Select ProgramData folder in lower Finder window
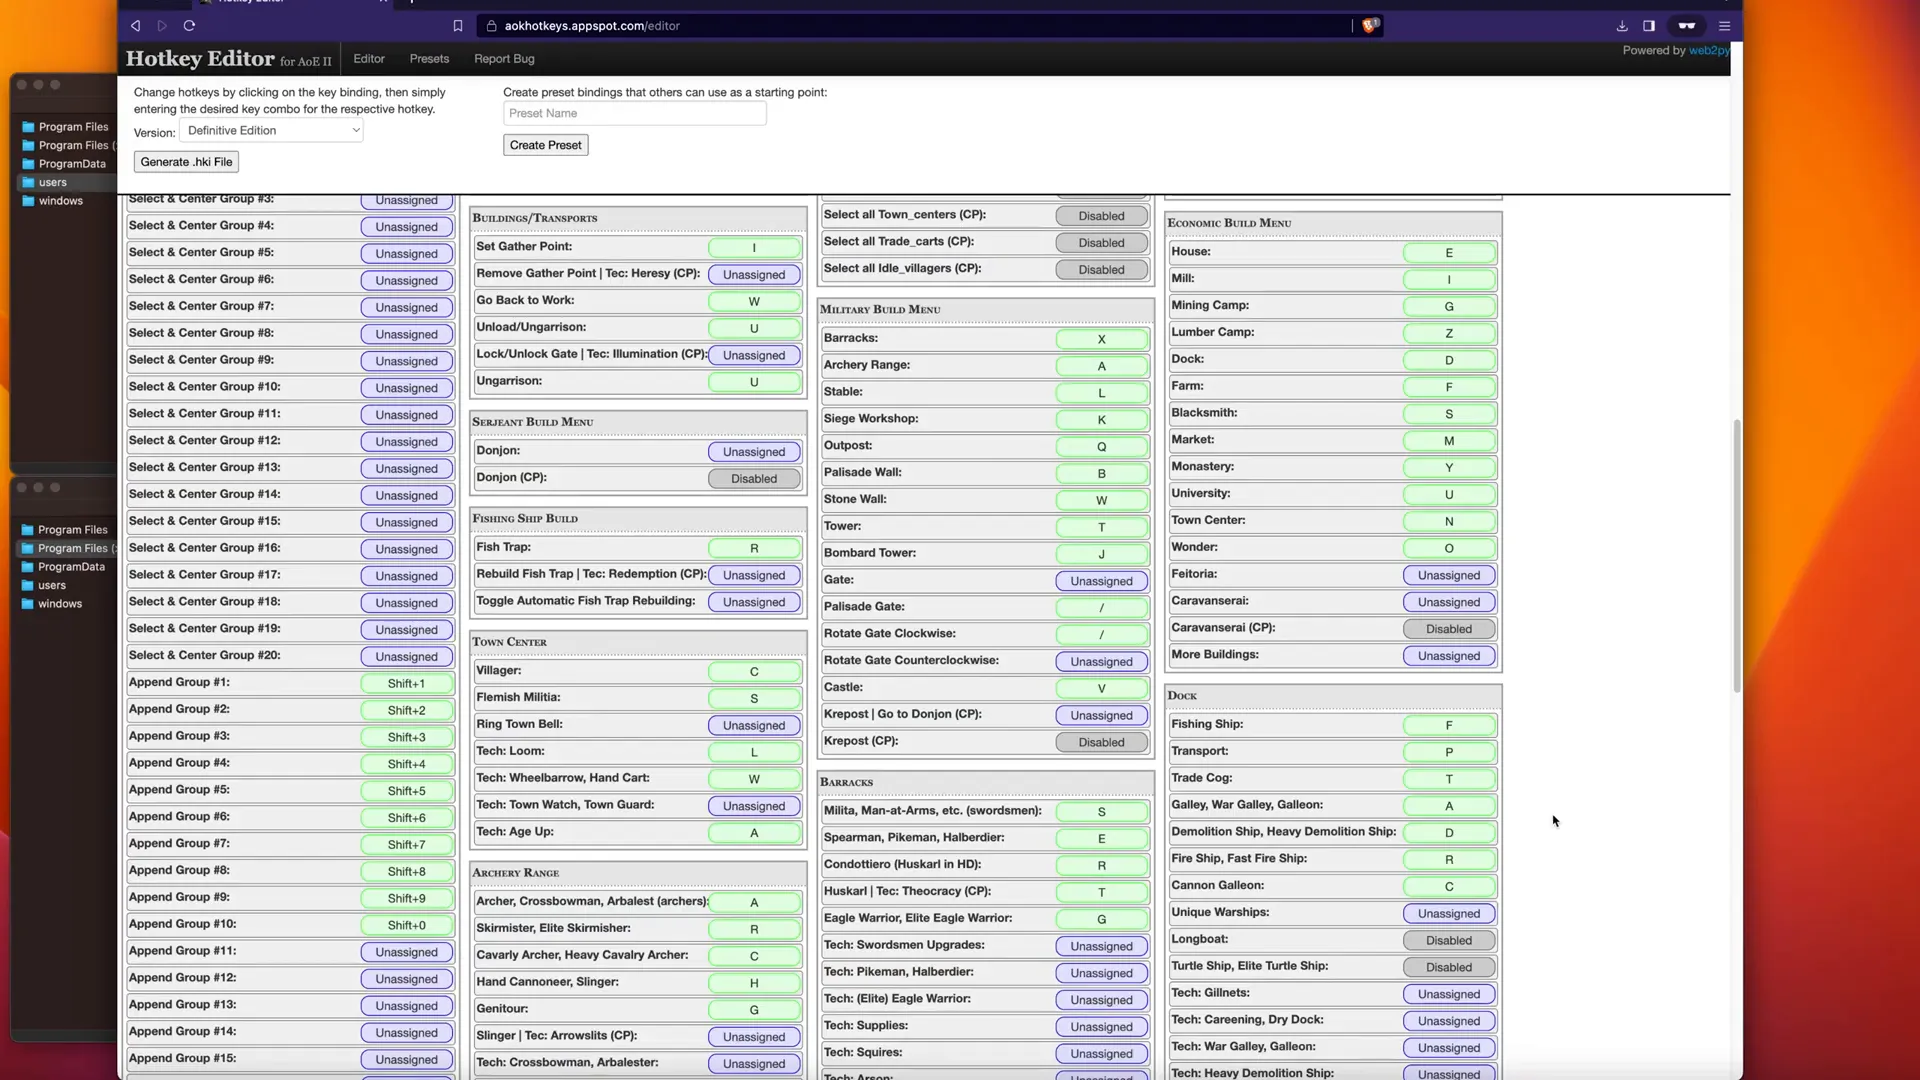Image resolution: width=1920 pixels, height=1080 pixels. (x=71, y=567)
